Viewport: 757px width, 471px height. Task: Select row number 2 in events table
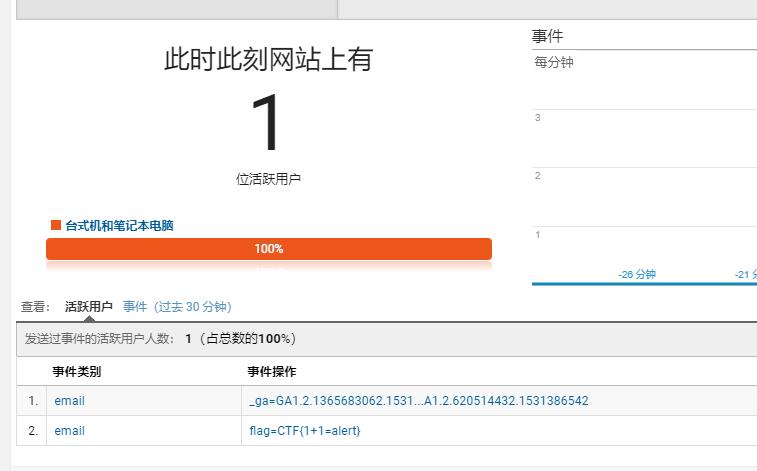click(33, 431)
